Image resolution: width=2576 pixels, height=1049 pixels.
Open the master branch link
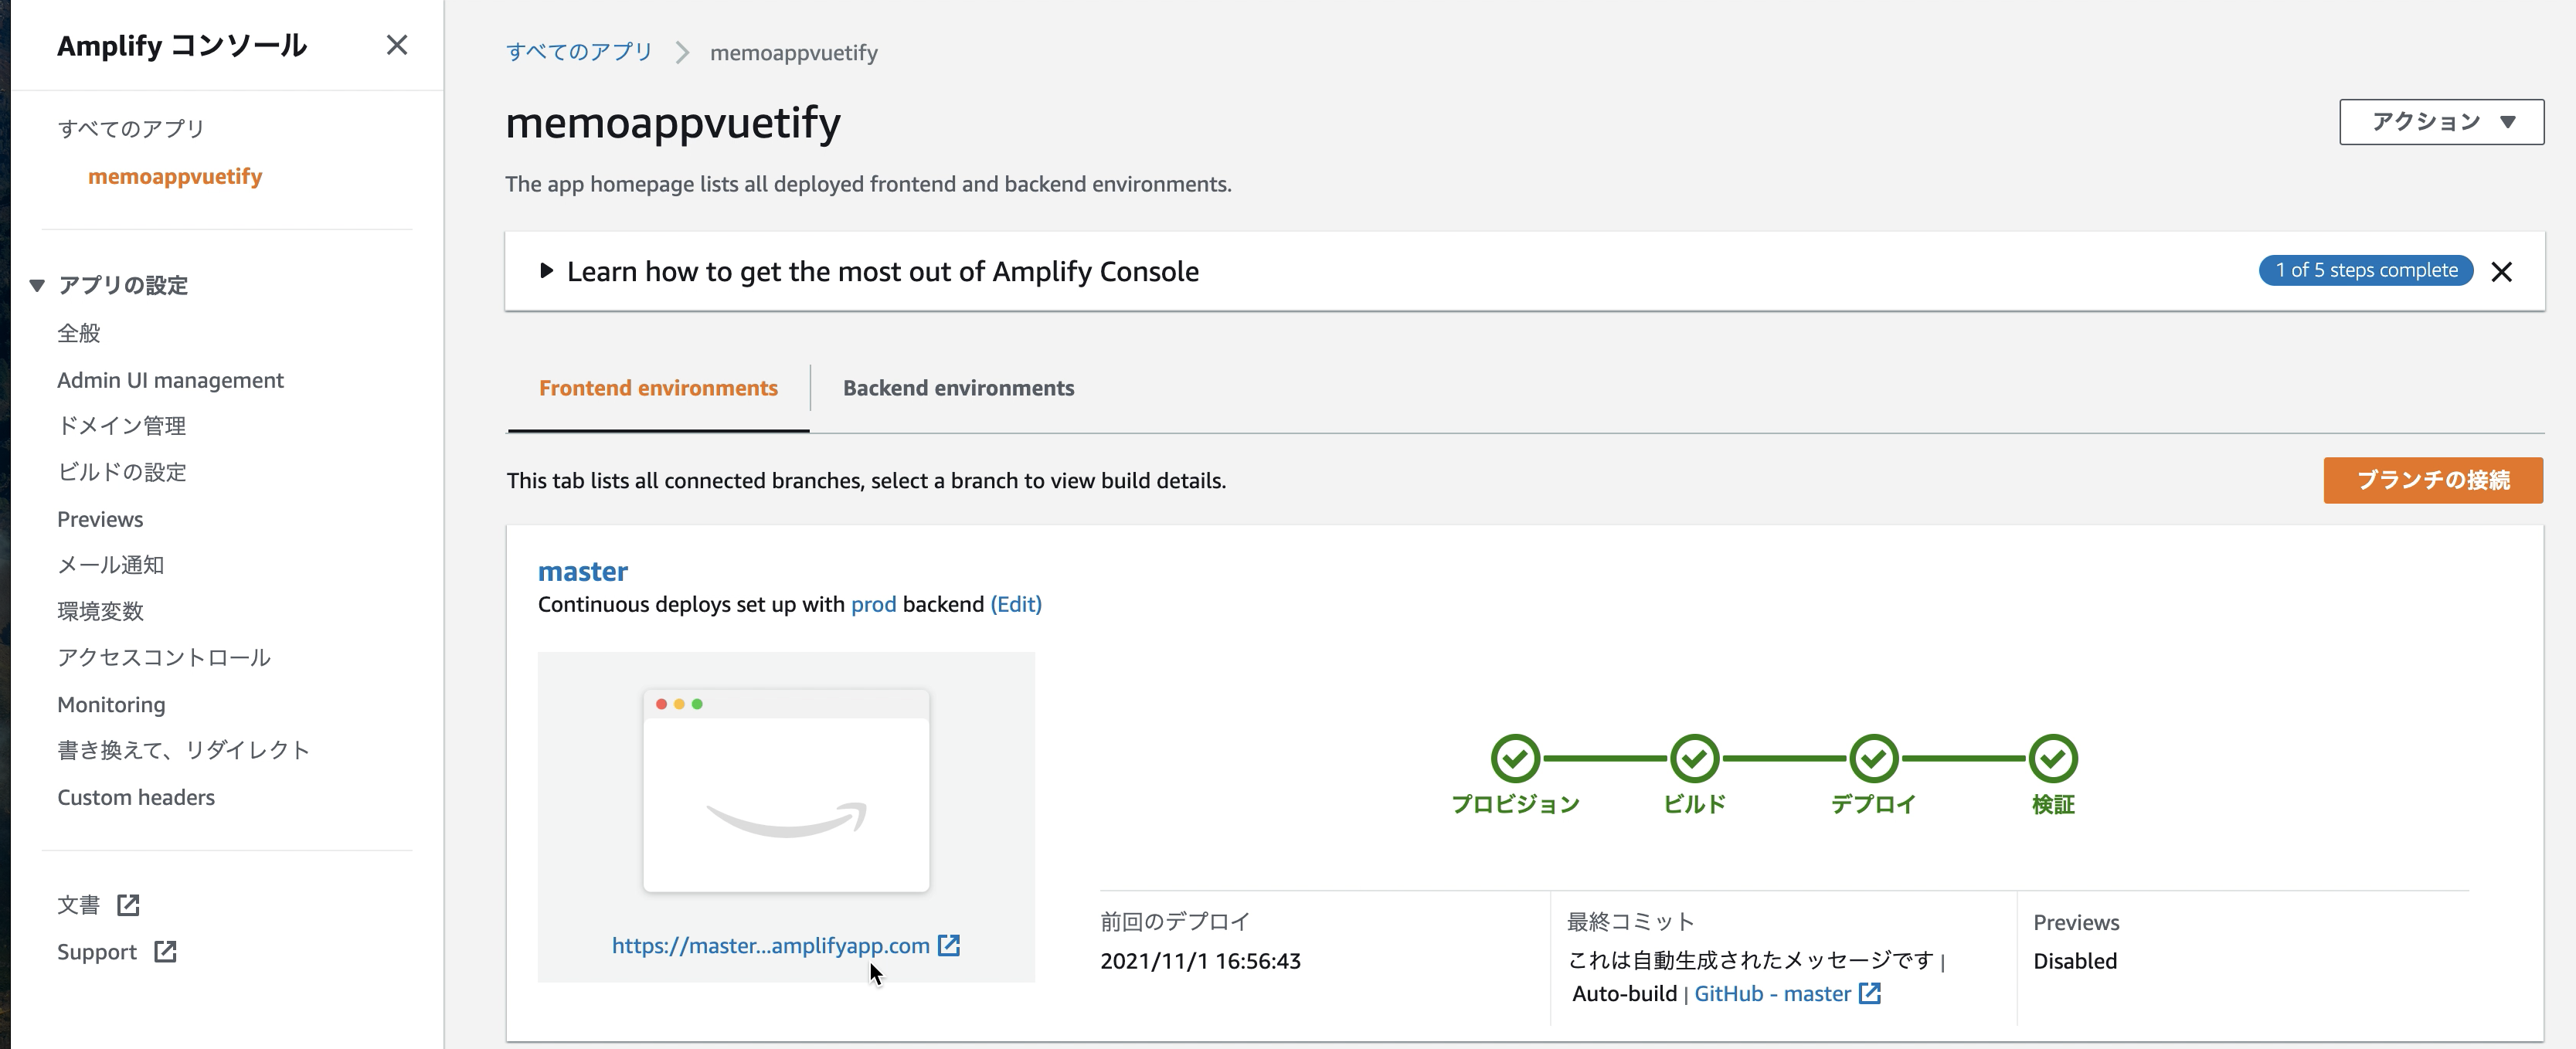(583, 571)
